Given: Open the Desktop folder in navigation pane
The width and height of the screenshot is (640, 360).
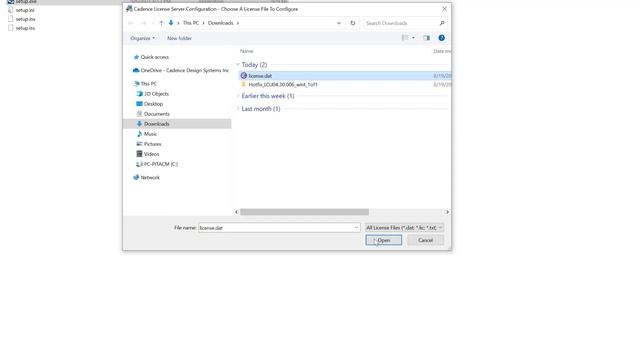Looking at the screenshot, I should tap(153, 104).
